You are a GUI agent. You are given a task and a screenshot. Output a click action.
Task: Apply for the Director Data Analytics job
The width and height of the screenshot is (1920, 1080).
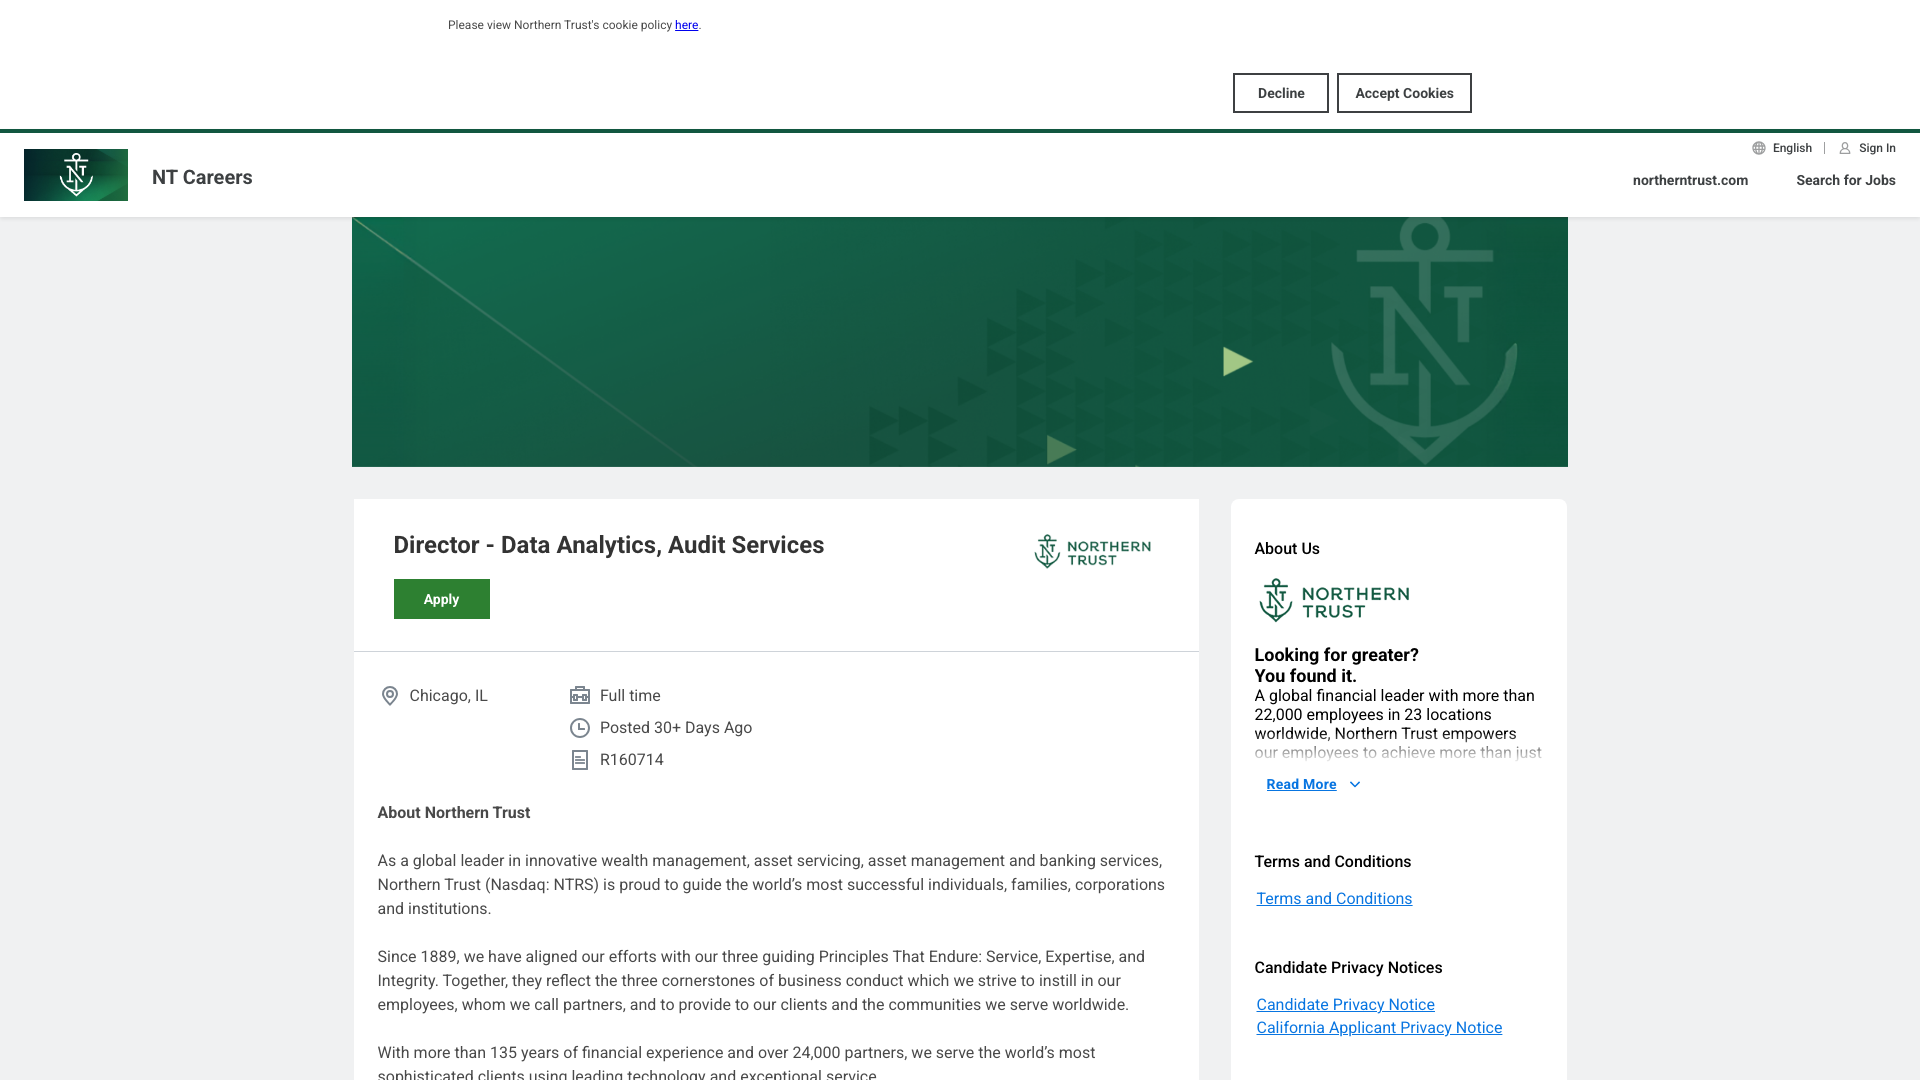point(442,599)
